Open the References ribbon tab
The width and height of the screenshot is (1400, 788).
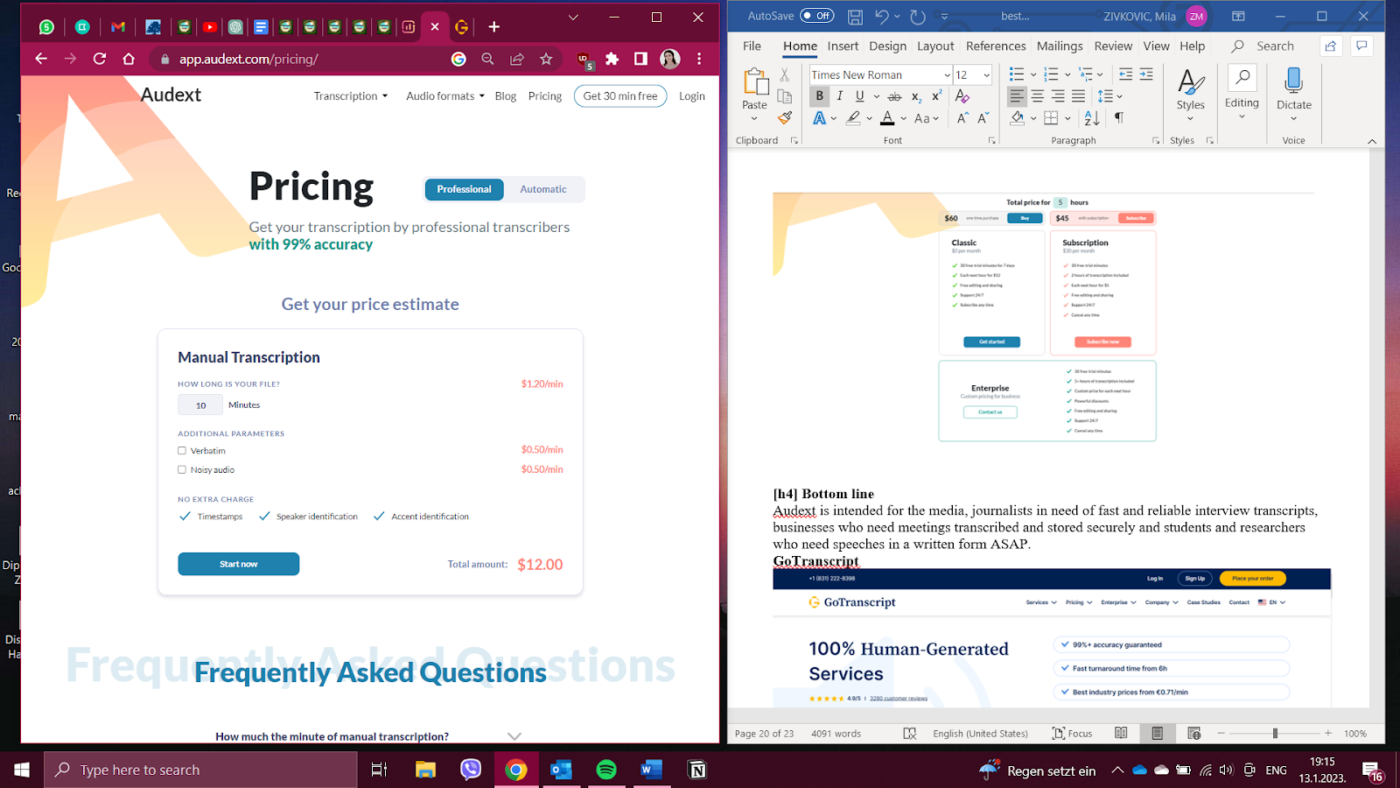point(995,46)
